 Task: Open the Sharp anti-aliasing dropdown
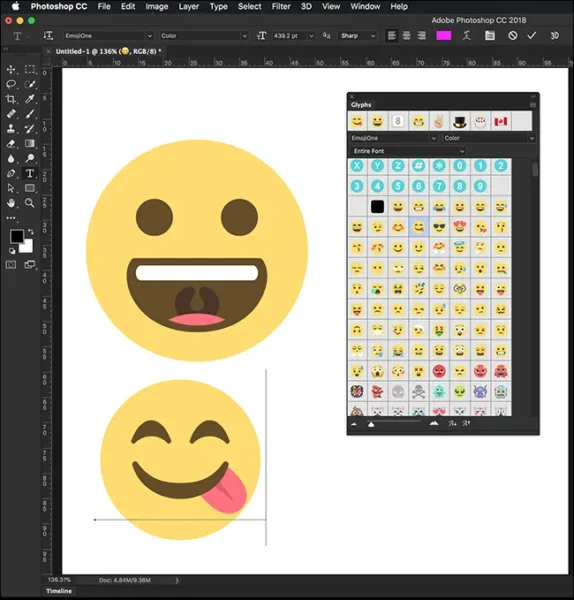[x=358, y=36]
